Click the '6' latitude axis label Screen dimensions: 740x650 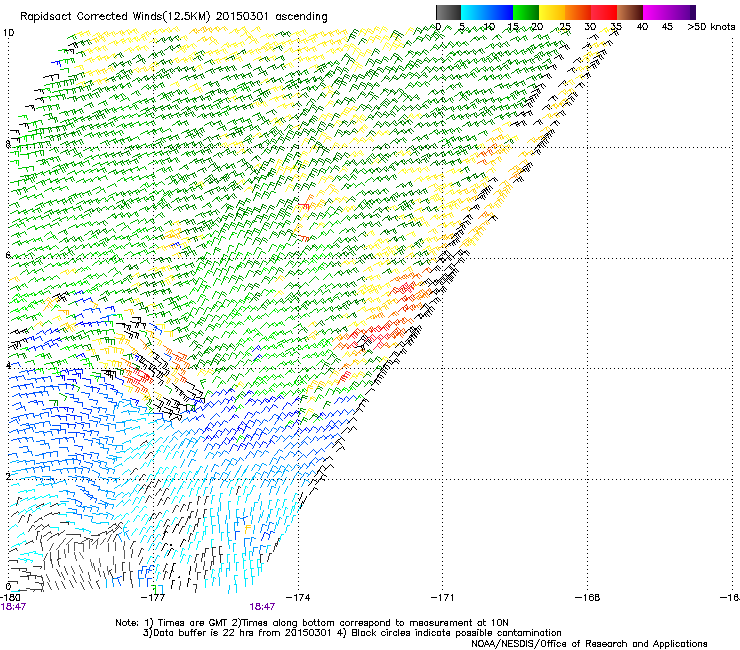click(x=8, y=255)
